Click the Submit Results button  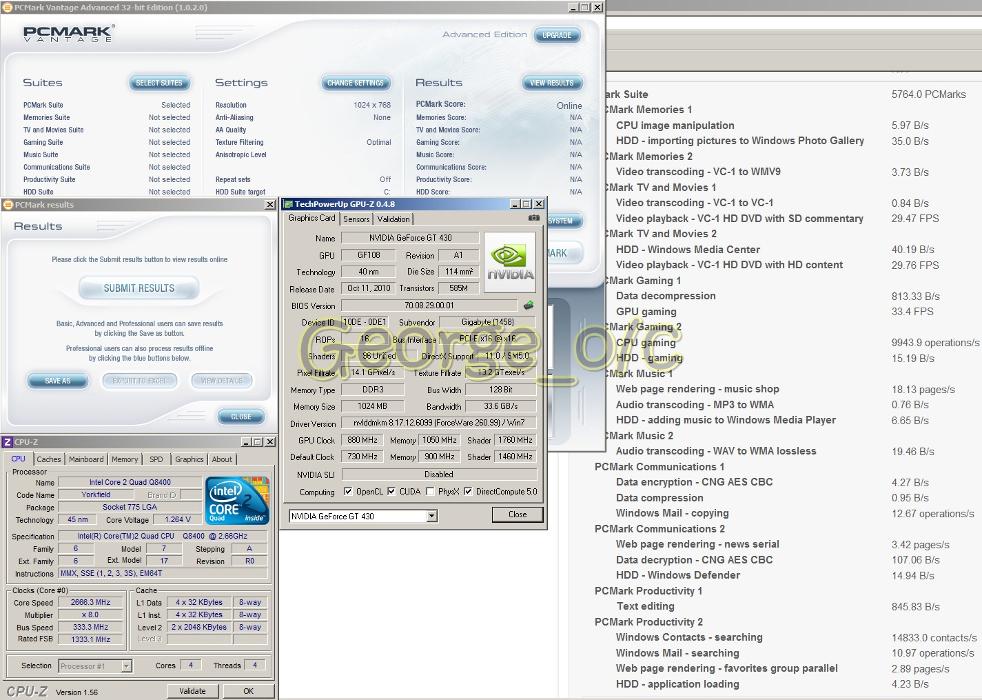tap(139, 288)
